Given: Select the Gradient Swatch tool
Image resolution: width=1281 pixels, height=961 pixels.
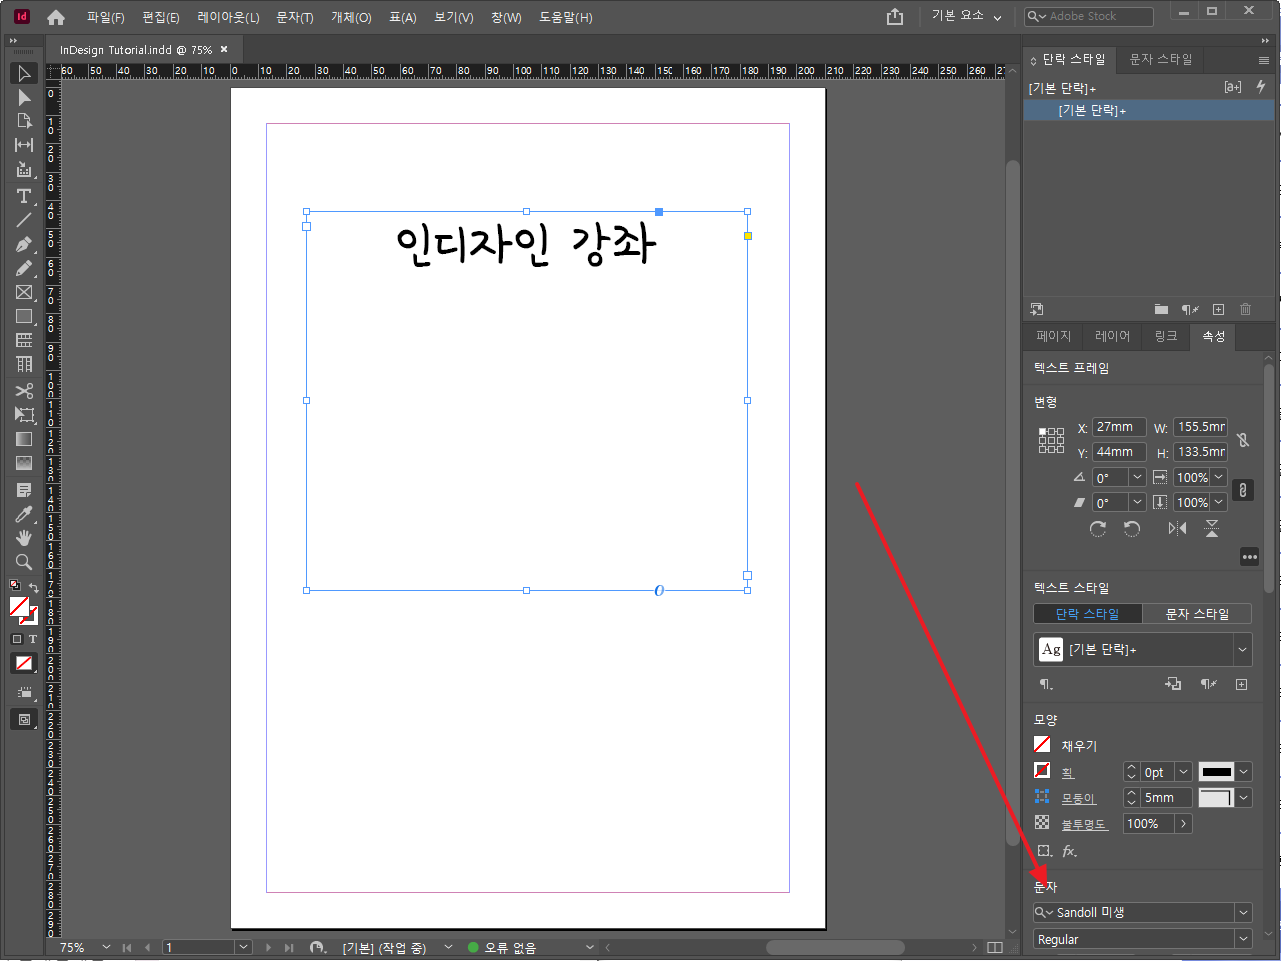Looking at the screenshot, I should coord(24,439).
